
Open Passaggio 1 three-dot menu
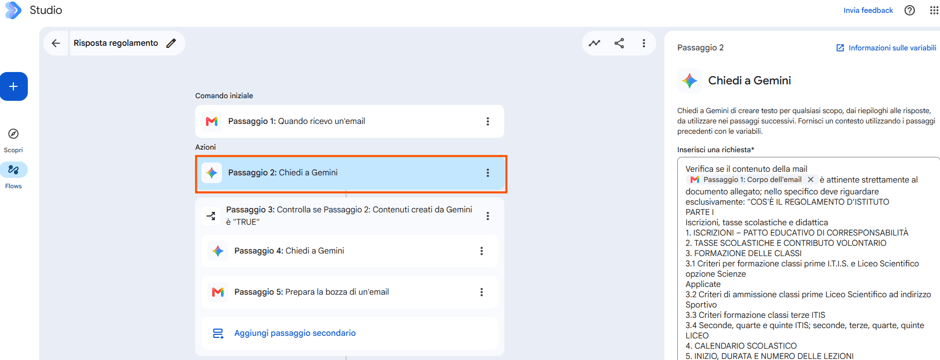tap(487, 122)
